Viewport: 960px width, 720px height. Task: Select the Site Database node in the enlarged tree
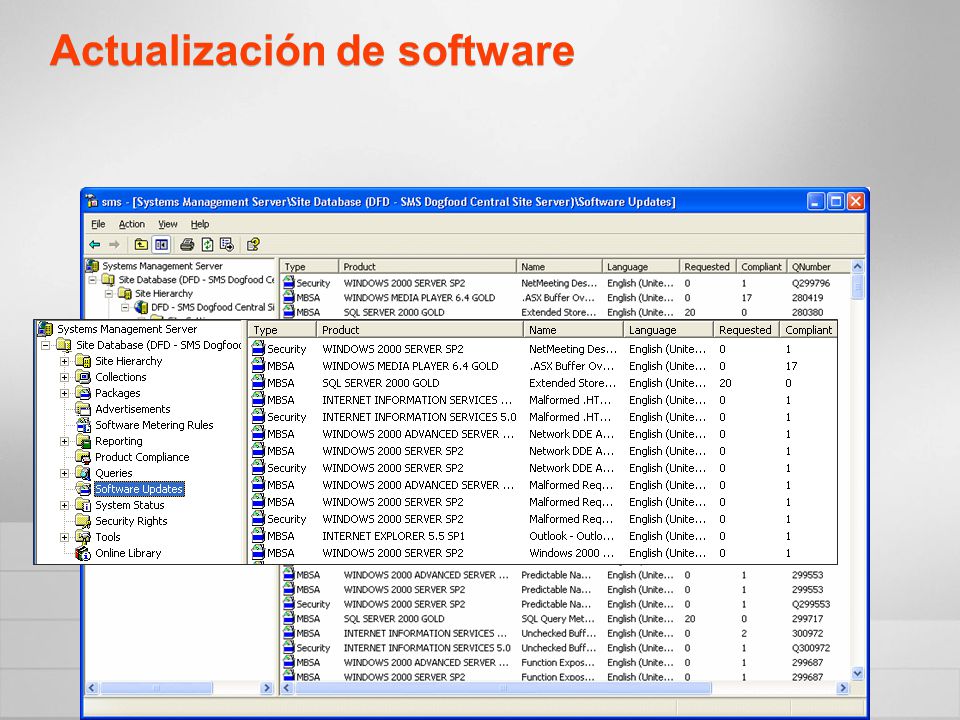(159, 345)
